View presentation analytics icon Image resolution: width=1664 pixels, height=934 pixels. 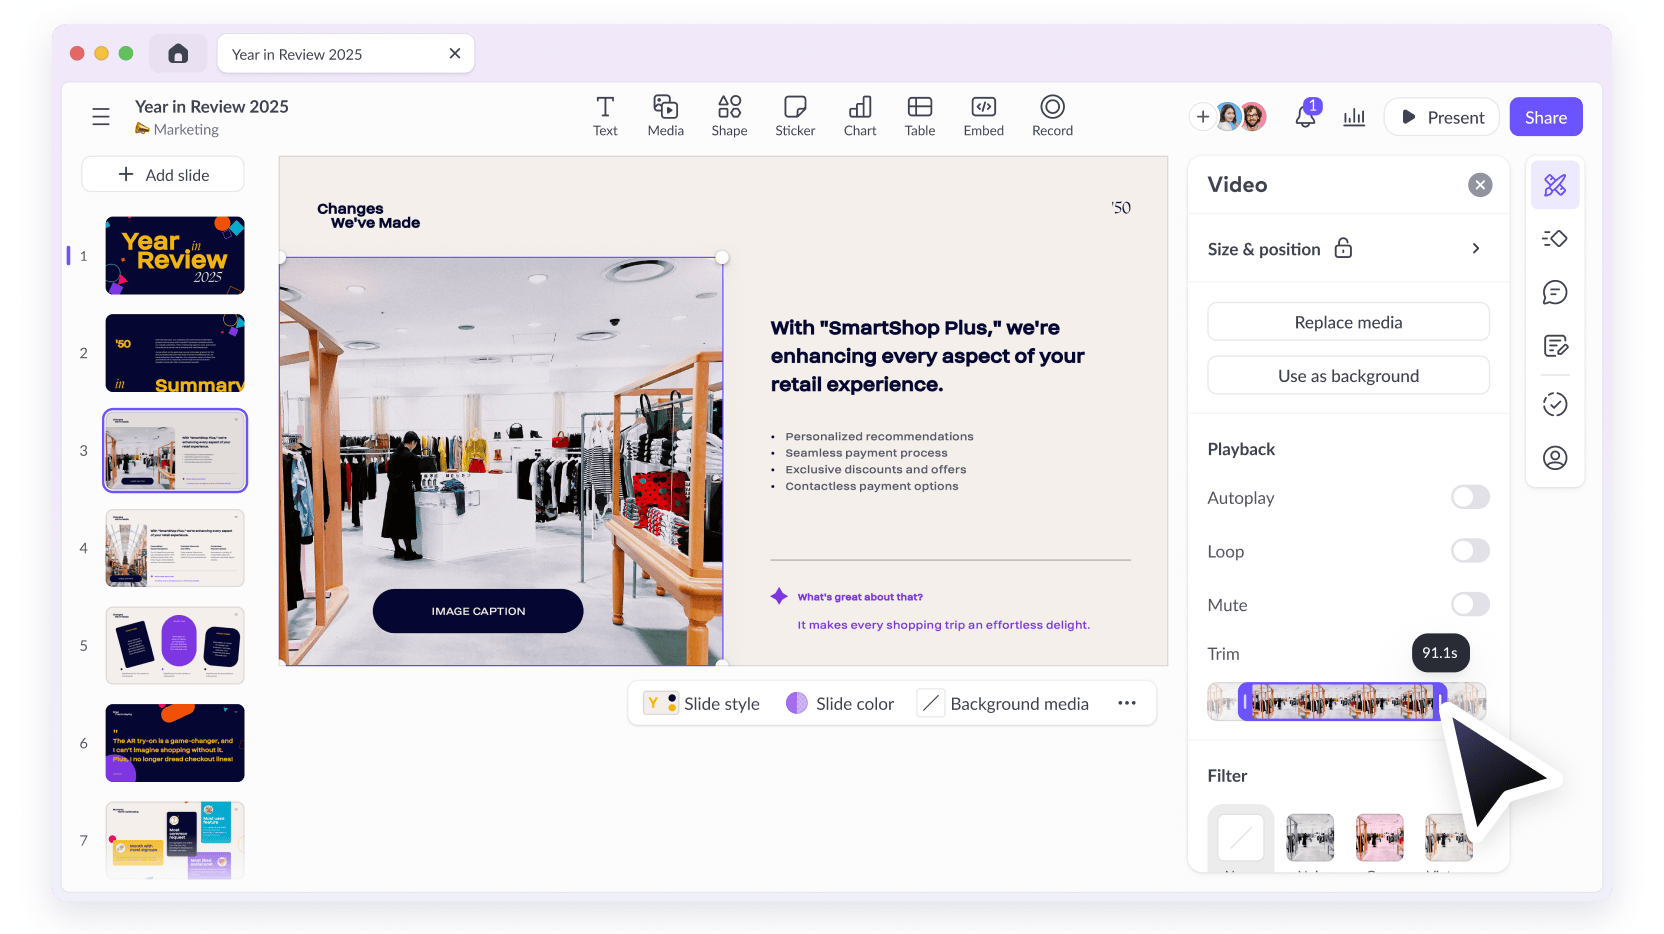click(x=1354, y=117)
